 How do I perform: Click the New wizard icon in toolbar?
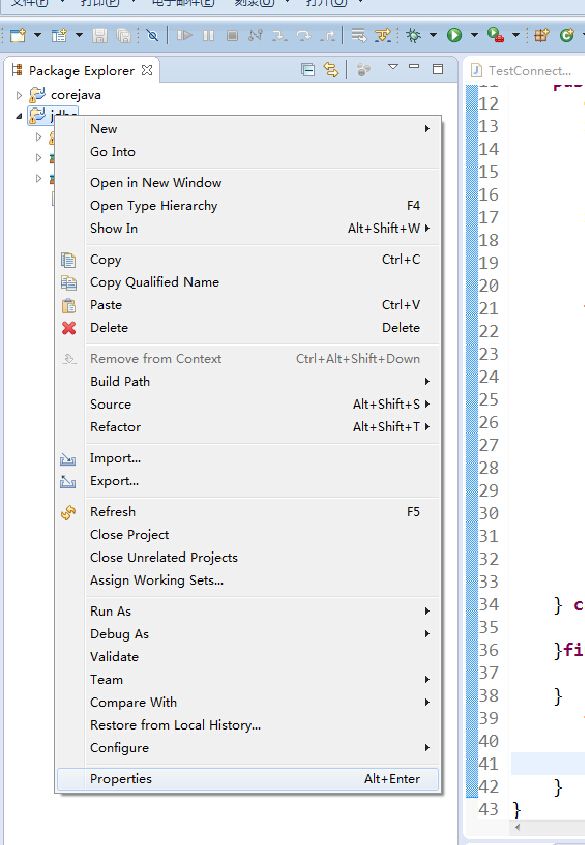click(x=18, y=36)
